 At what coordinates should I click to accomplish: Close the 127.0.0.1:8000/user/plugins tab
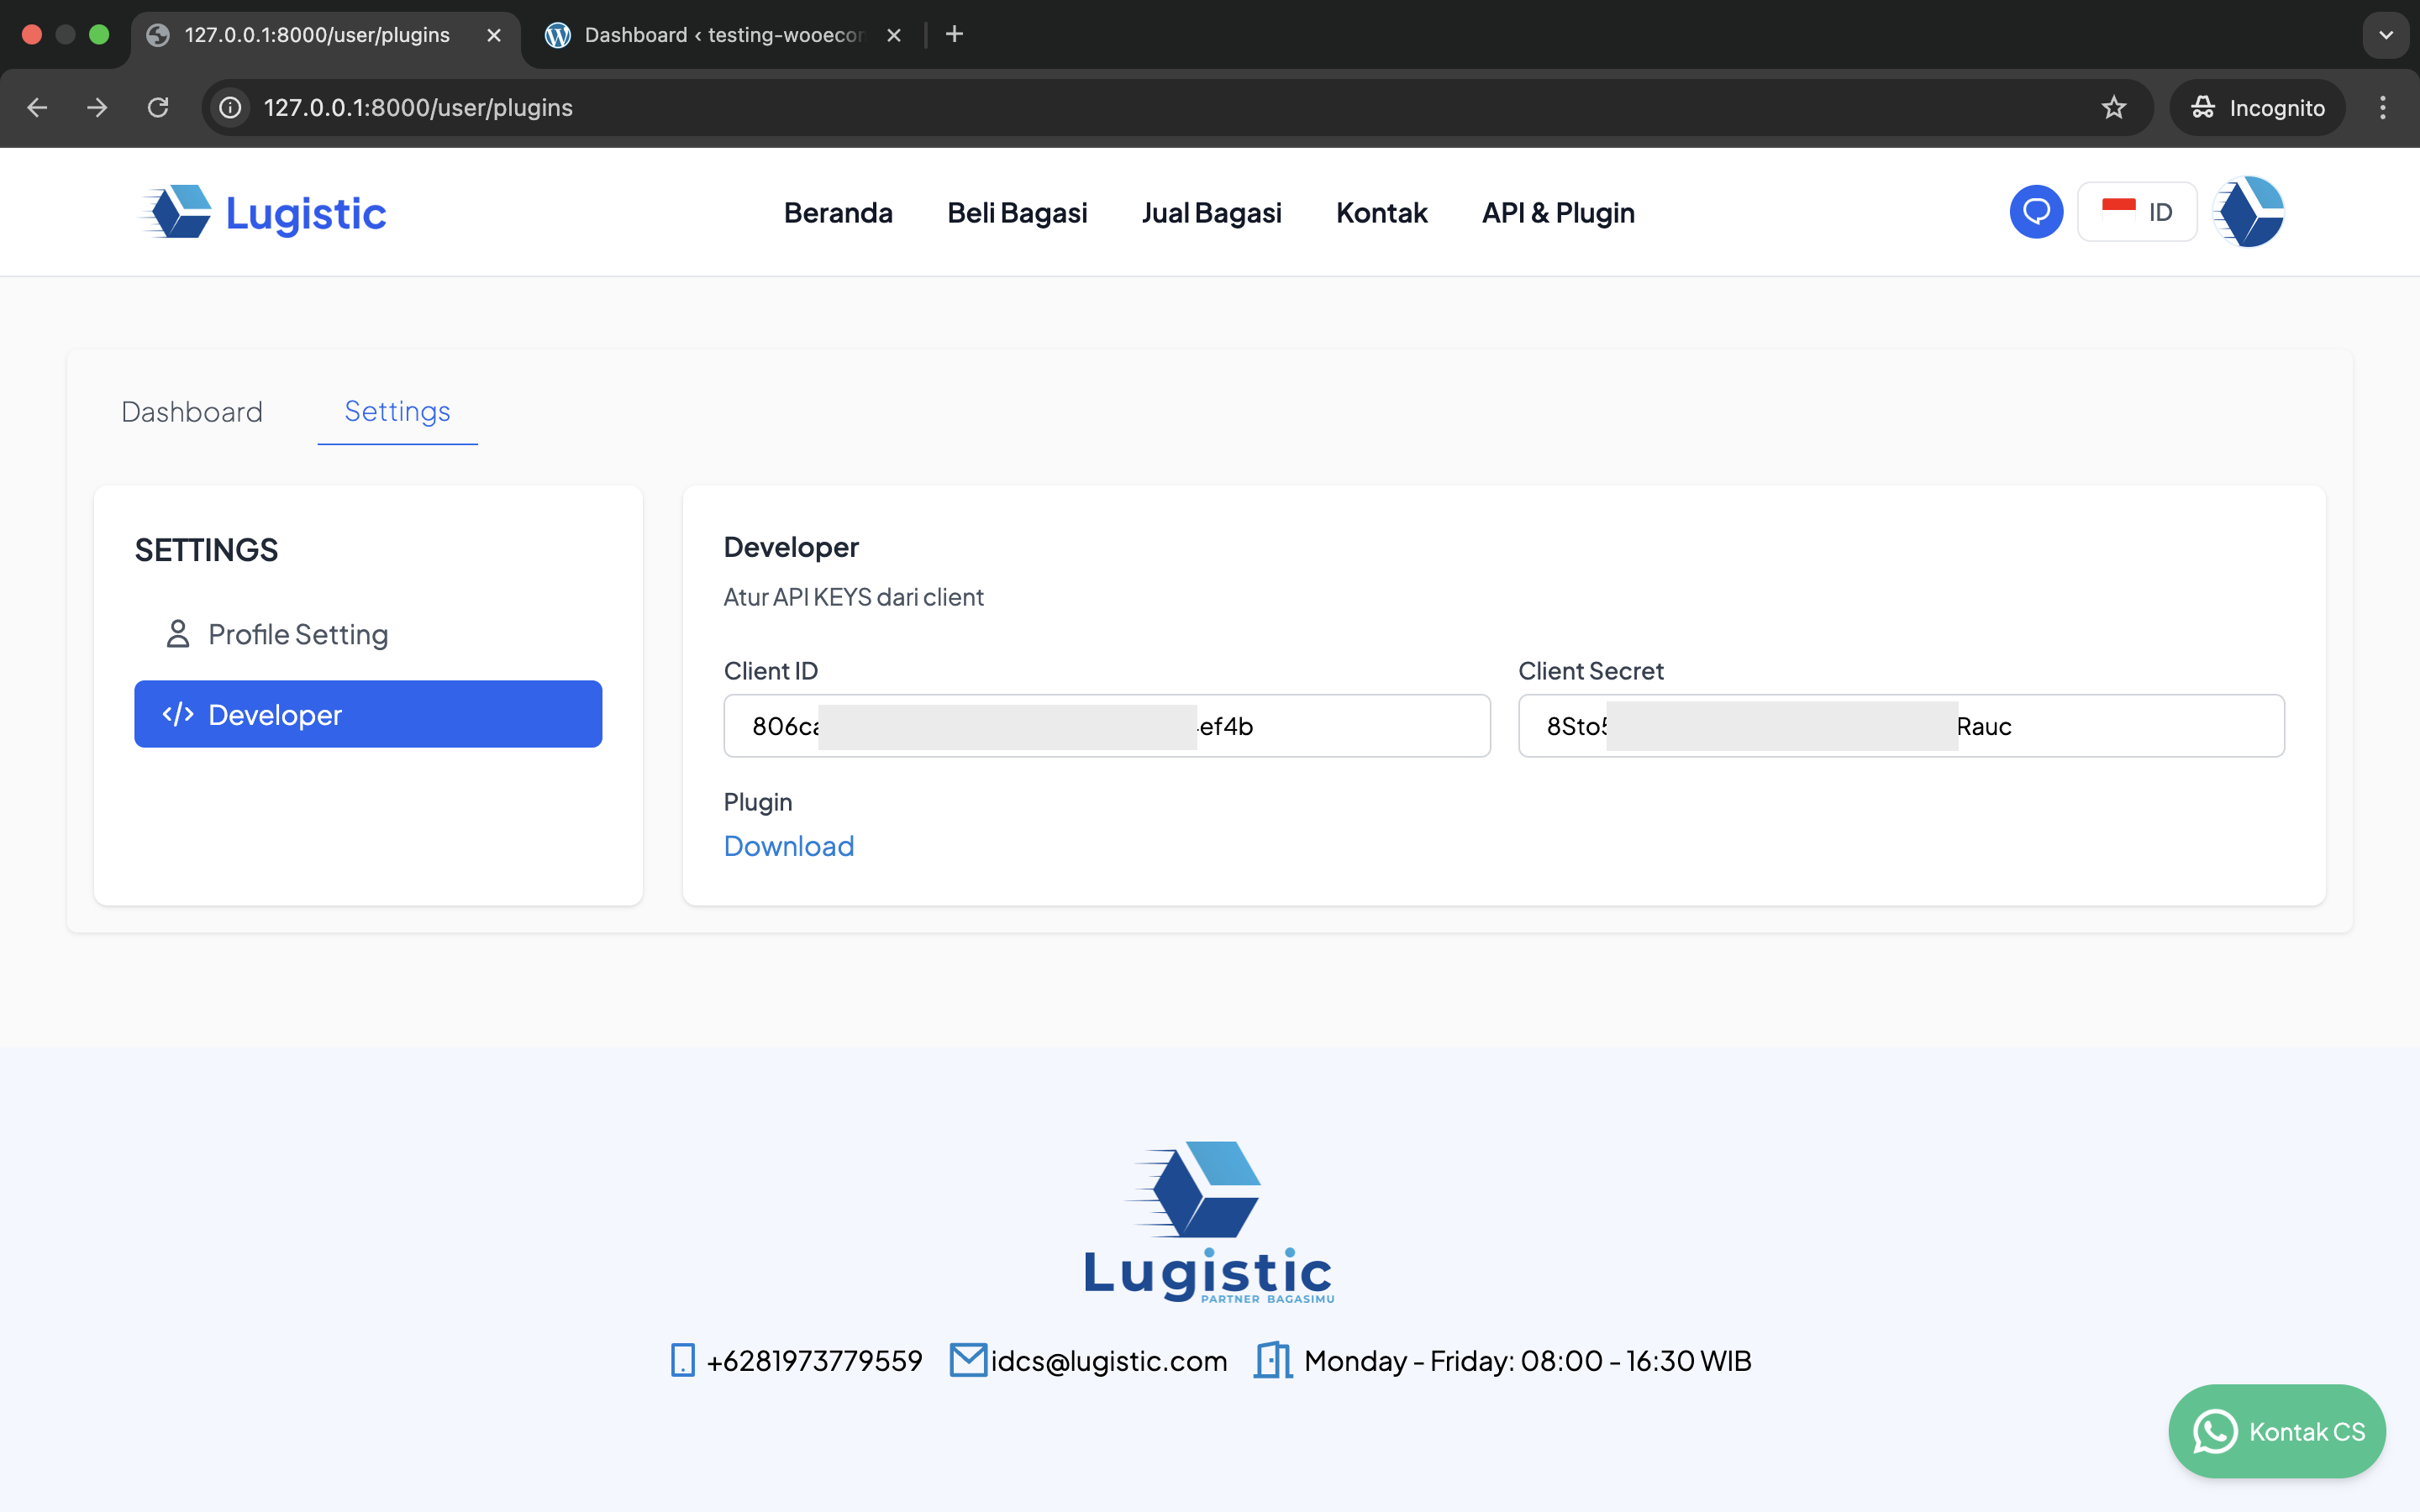click(494, 35)
